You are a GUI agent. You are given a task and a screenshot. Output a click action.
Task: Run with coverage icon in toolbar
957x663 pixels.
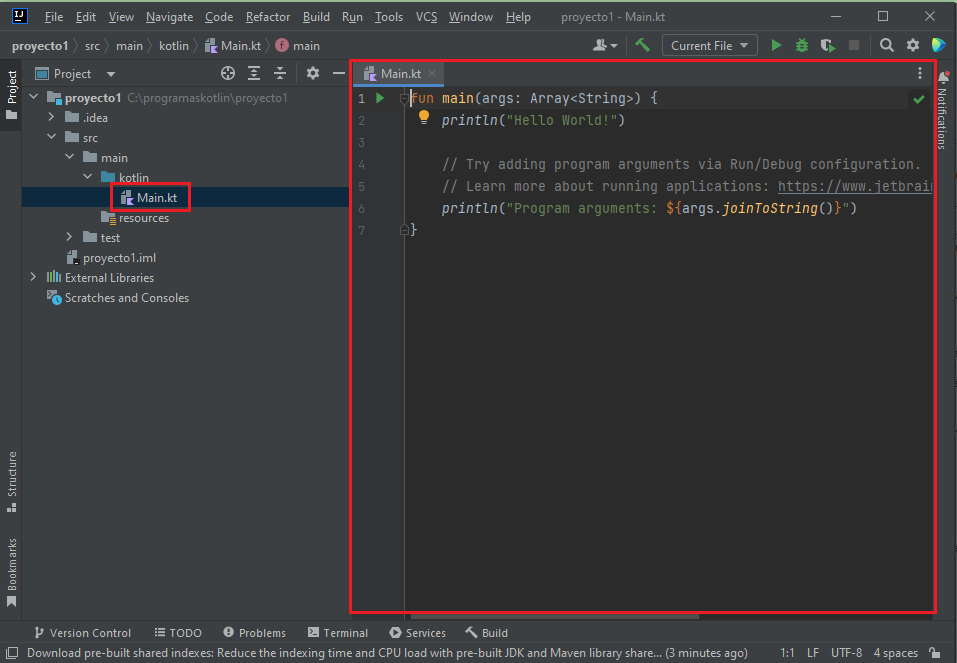click(828, 45)
